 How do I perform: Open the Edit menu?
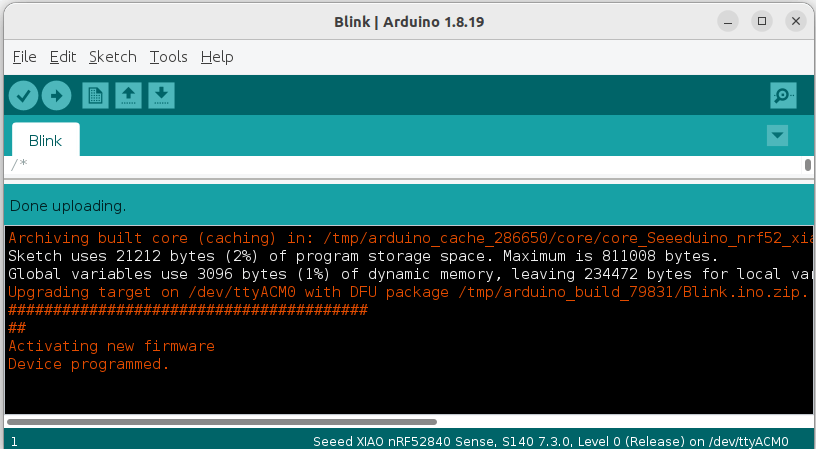[x=62, y=57]
